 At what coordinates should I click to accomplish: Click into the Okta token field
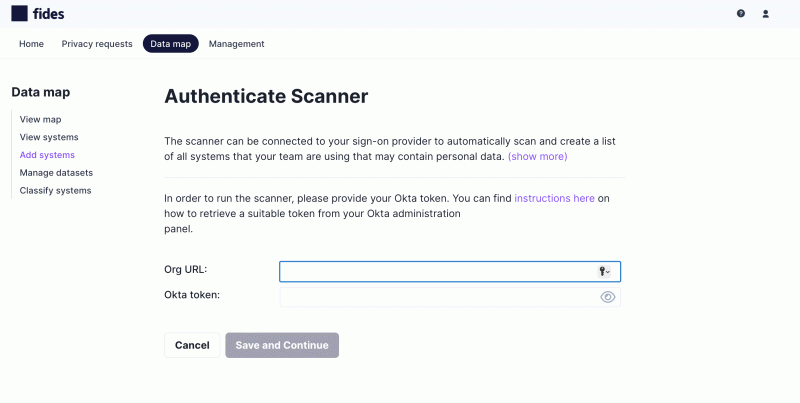point(435,297)
